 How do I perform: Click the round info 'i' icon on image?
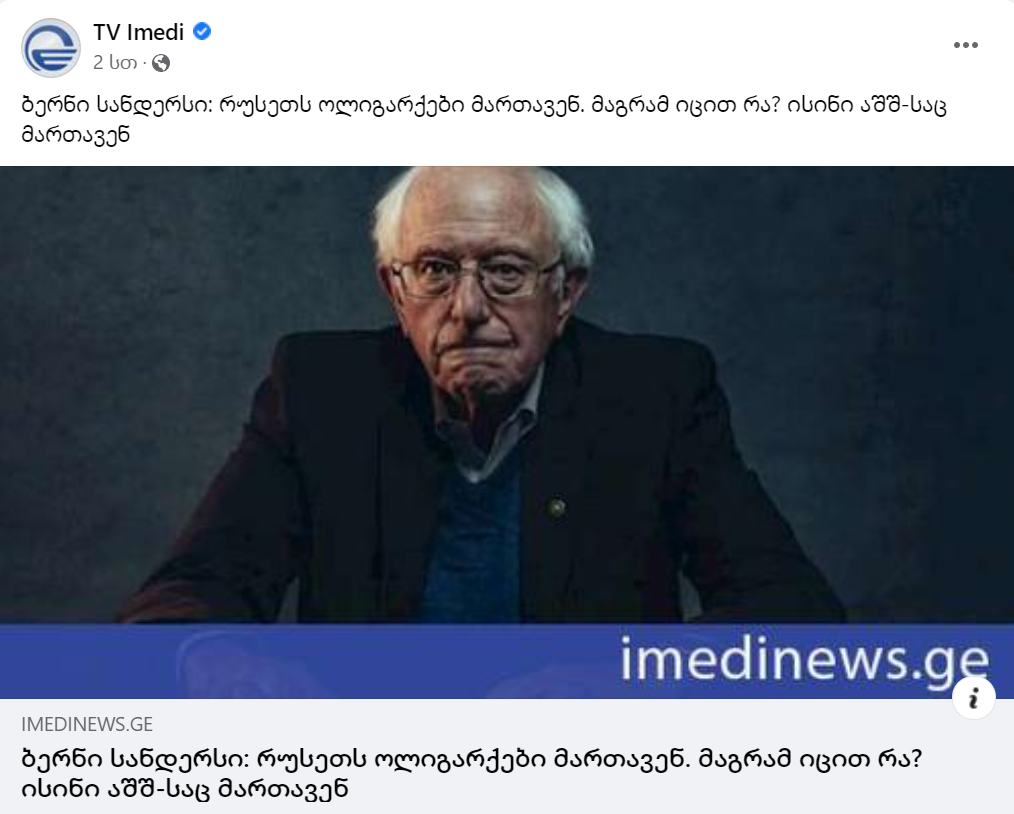(973, 698)
